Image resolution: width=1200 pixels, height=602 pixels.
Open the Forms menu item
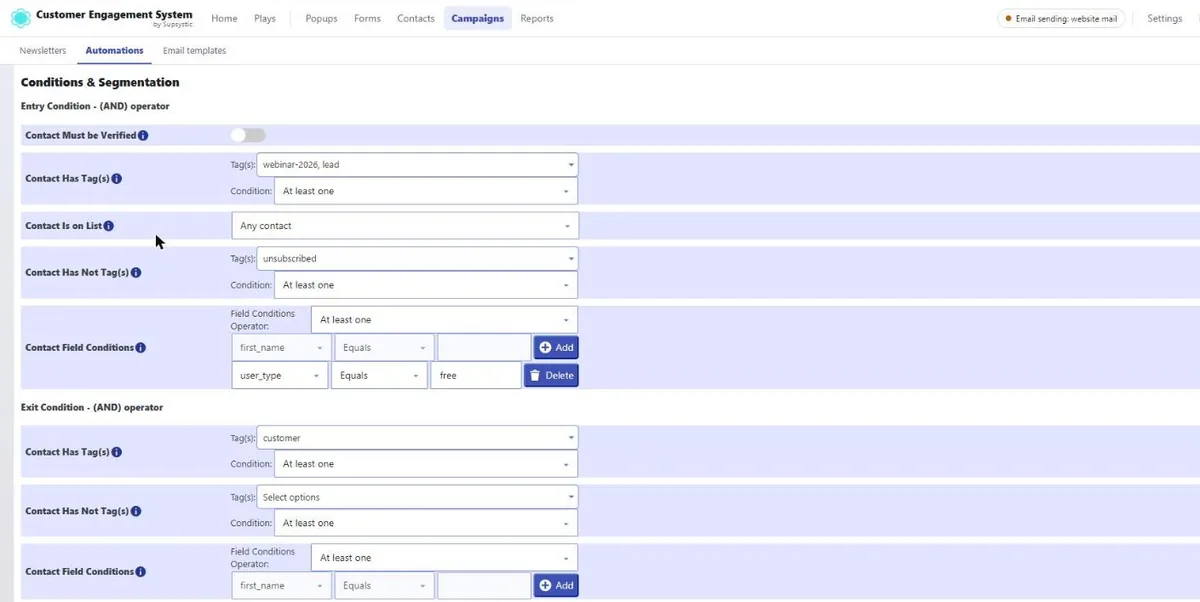tap(367, 19)
